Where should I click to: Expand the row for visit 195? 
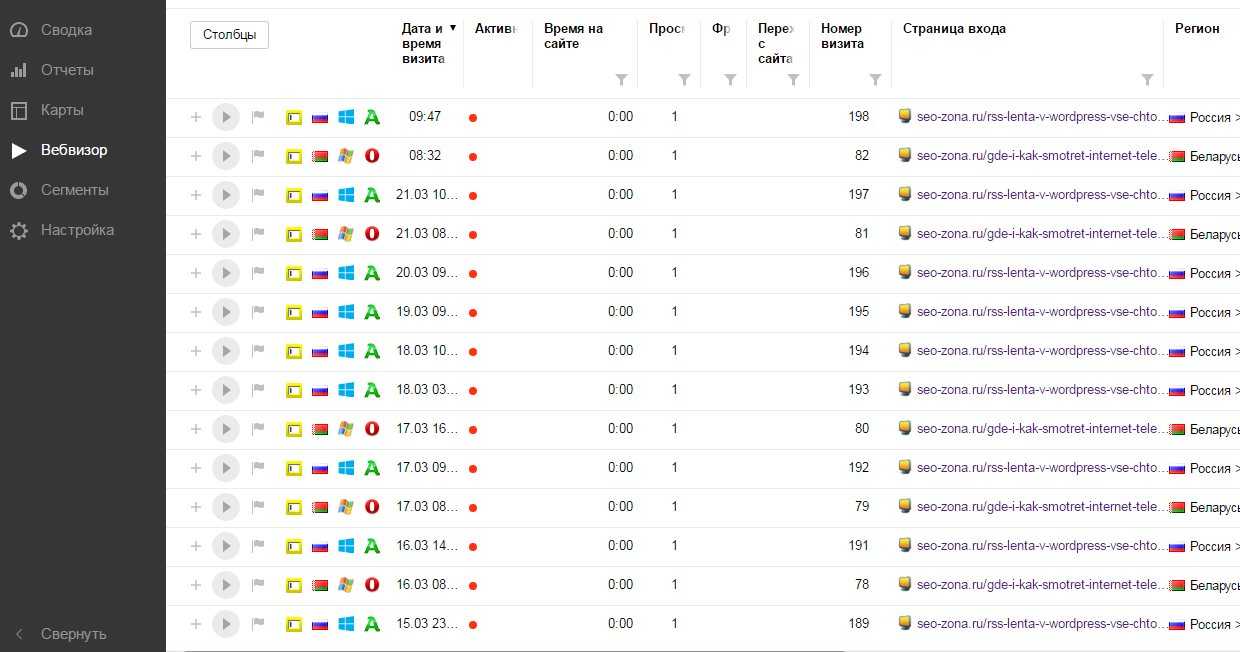click(x=196, y=312)
